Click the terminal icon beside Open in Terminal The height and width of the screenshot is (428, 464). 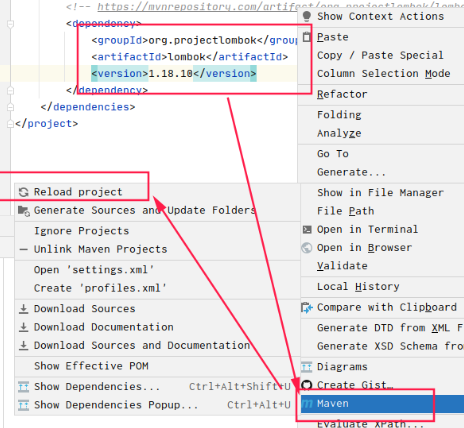307,229
